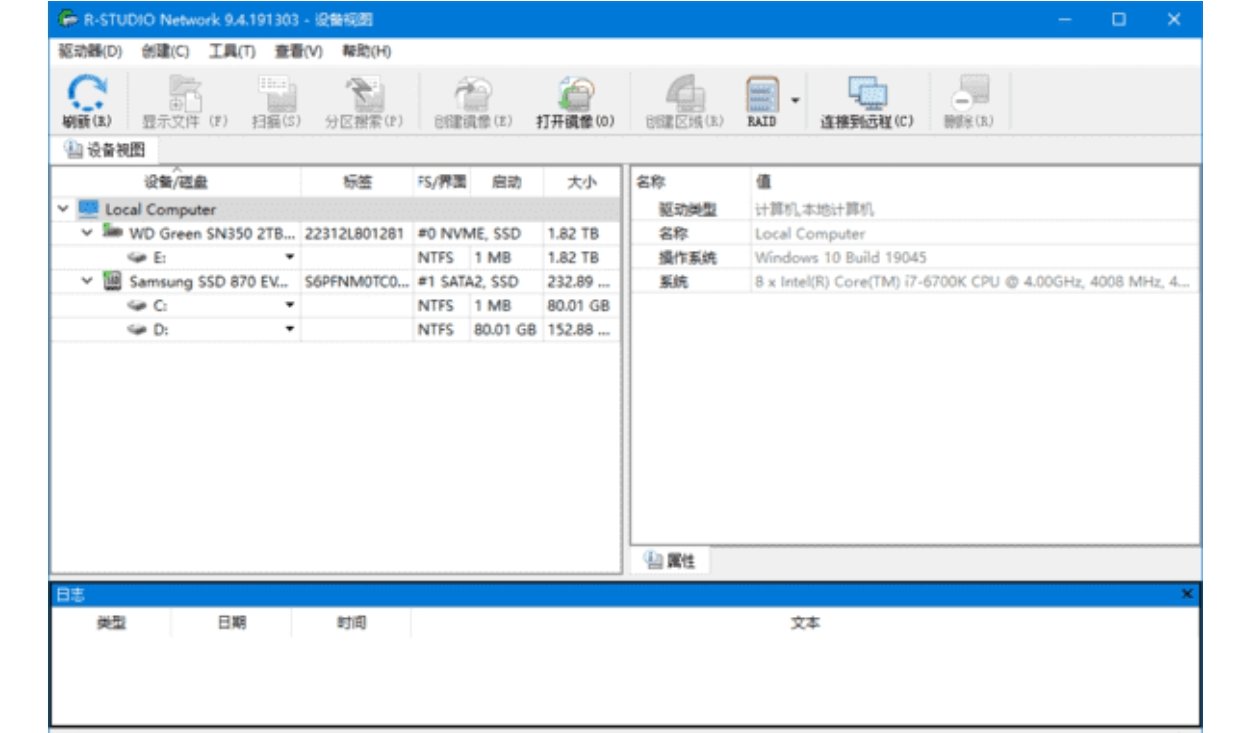The image size is (1253, 733).
Task: Close the 日志 log panel
Action: pyautogui.click(x=1187, y=594)
